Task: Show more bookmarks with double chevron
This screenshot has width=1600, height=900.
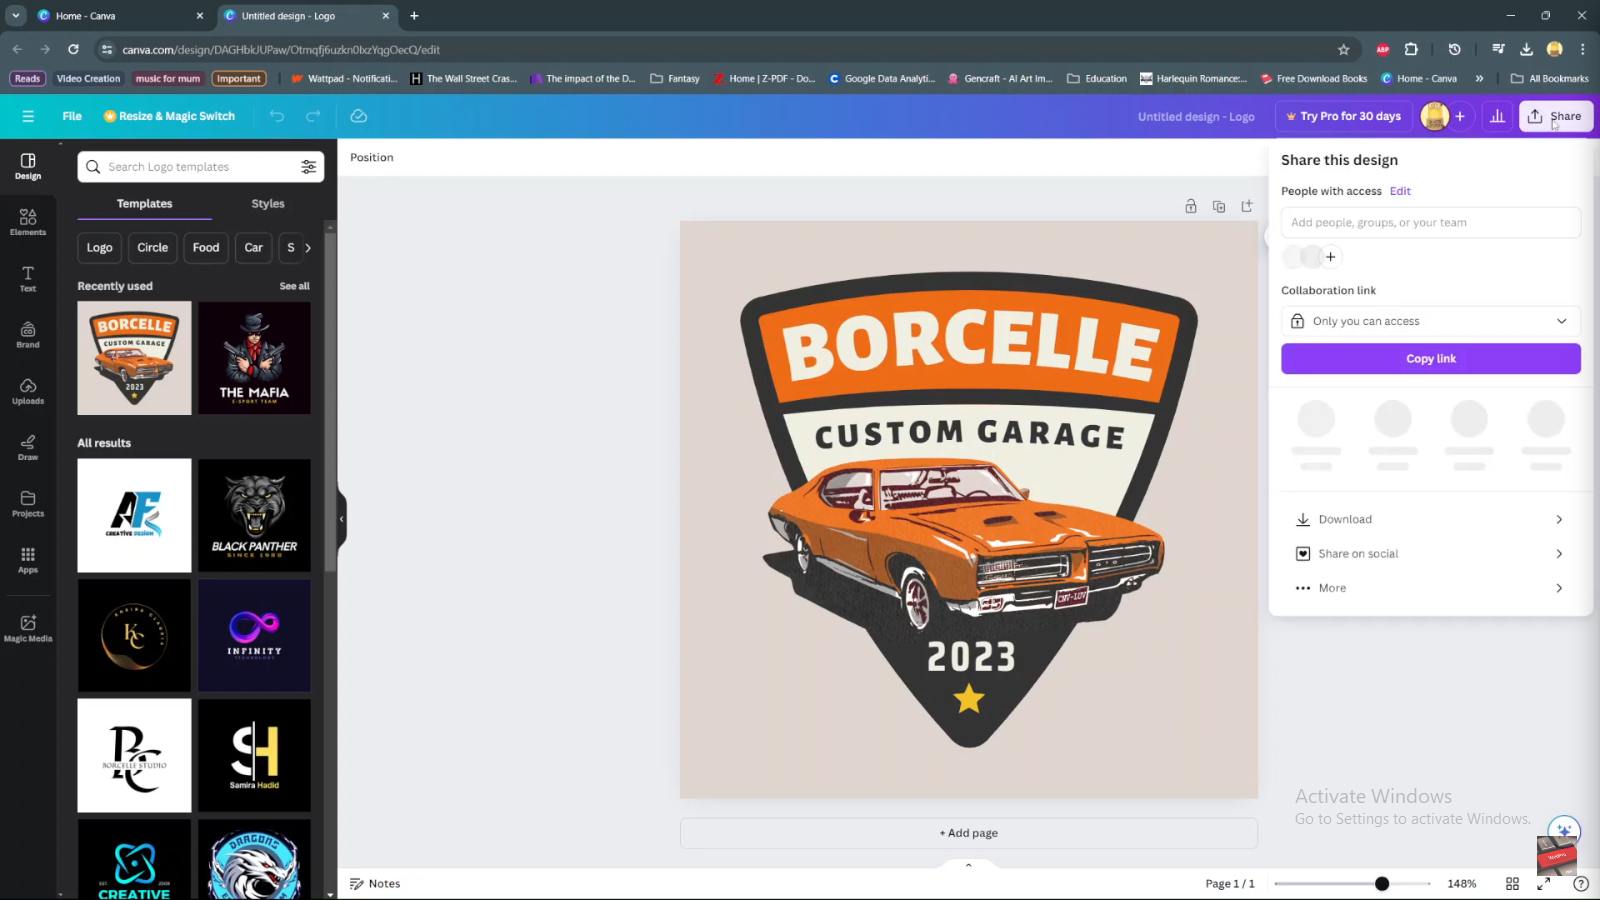Action: 1479,78
